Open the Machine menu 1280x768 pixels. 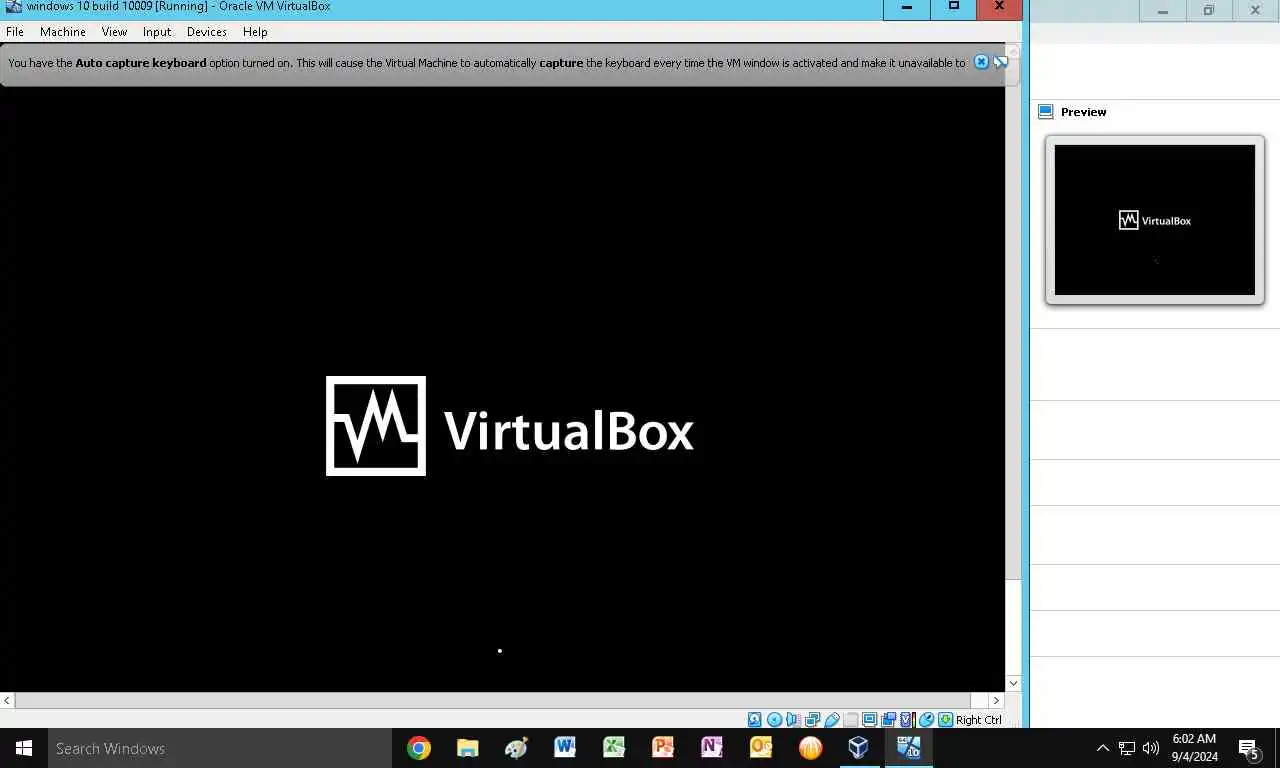[63, 32]
